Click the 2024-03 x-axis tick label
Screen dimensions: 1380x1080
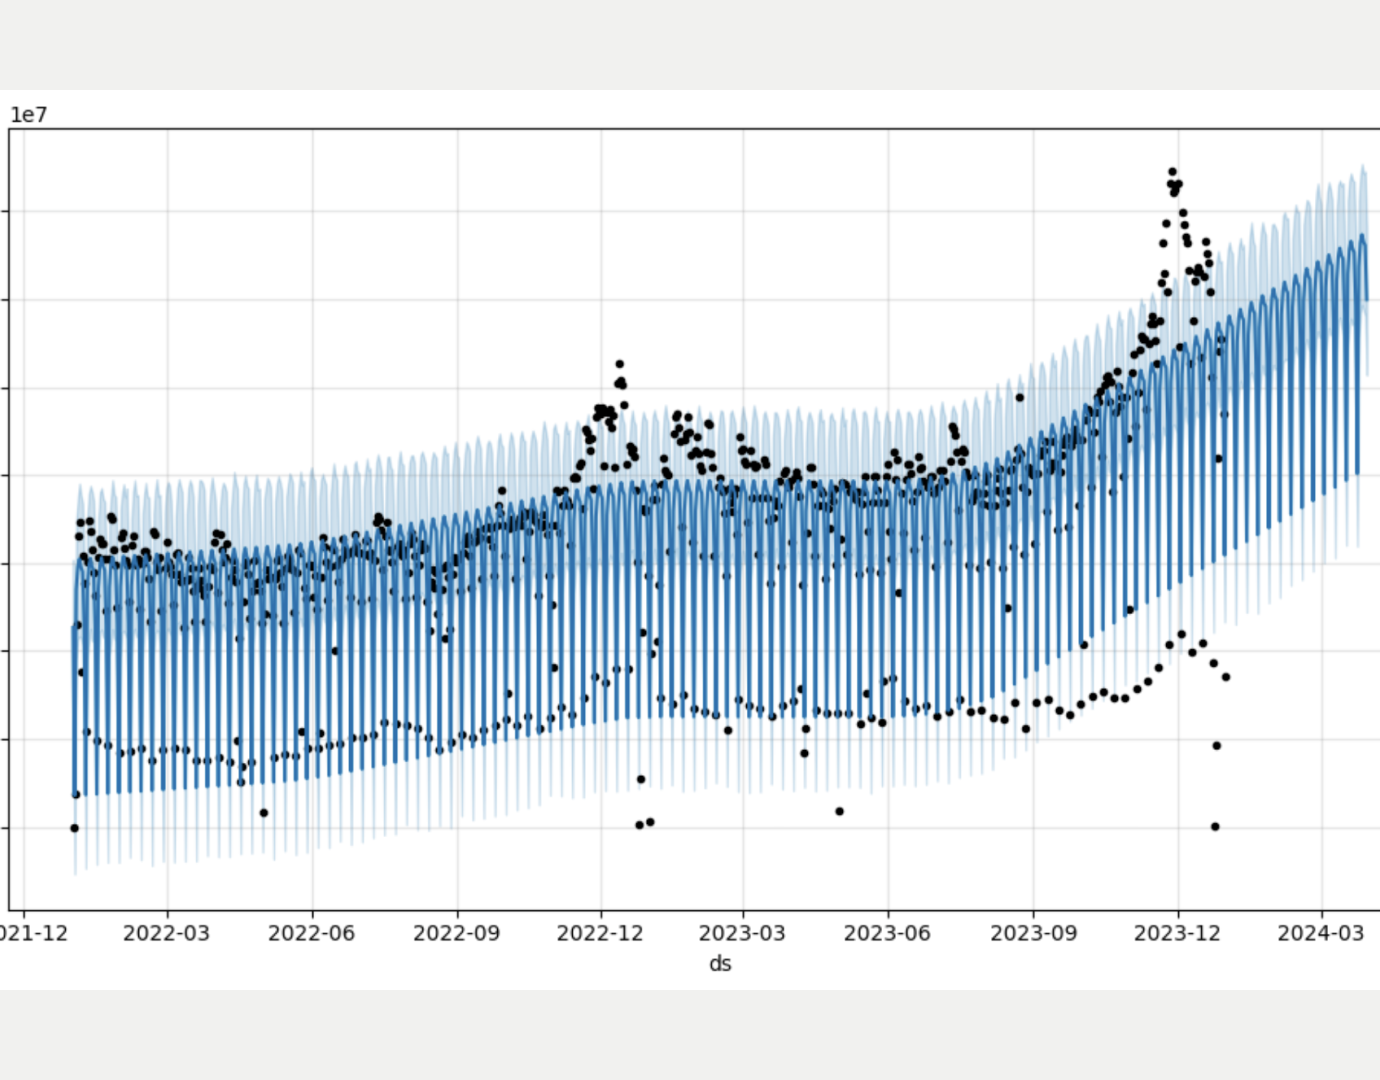coord(1321,933)
